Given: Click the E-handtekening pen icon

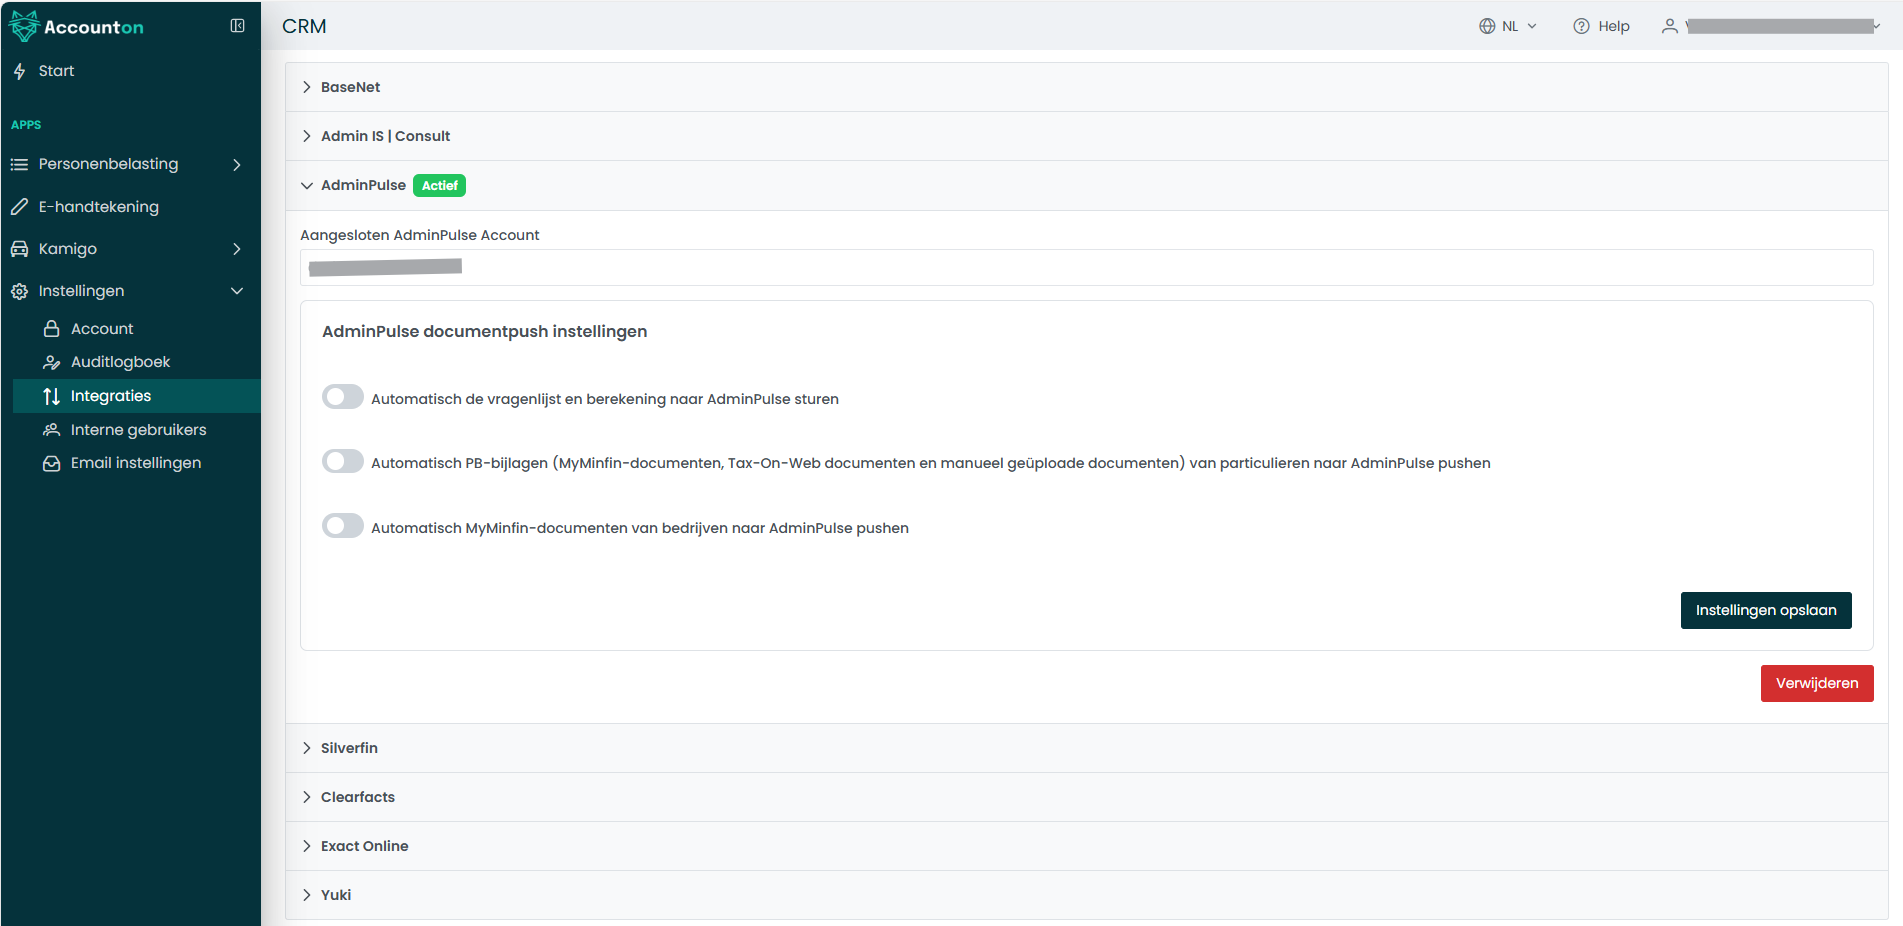Looking at the screenshot, I should click(19, 207).
